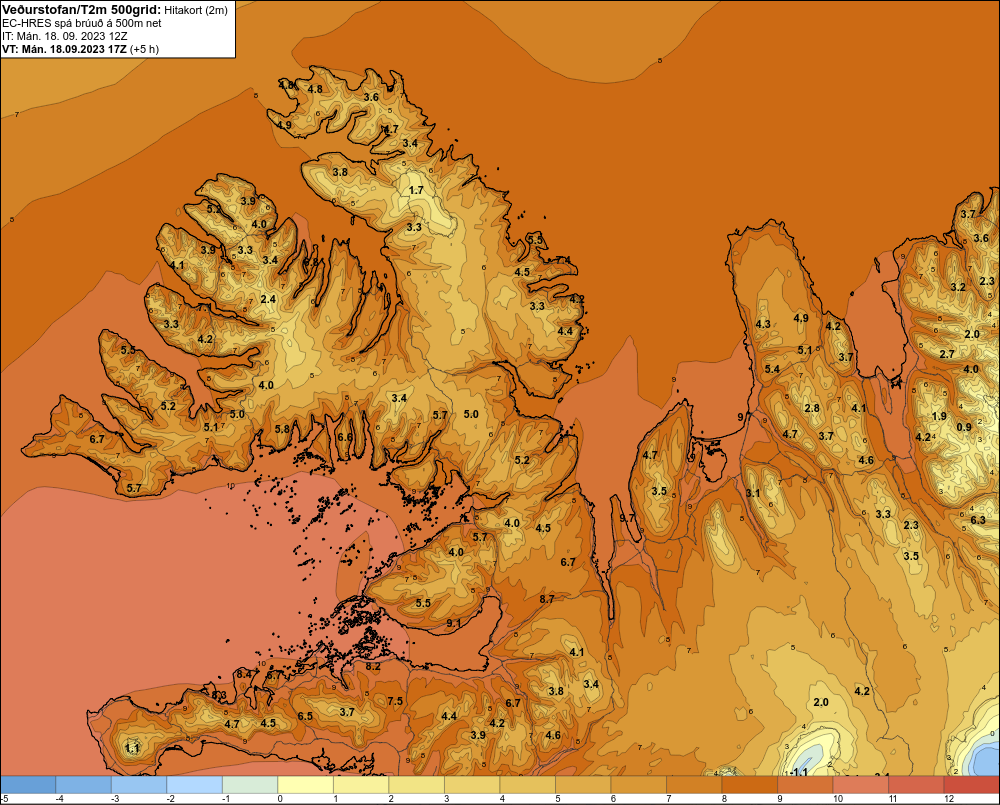
Task: Click the '2.8' temperature value on map
Action: click(x=811, y=408)
